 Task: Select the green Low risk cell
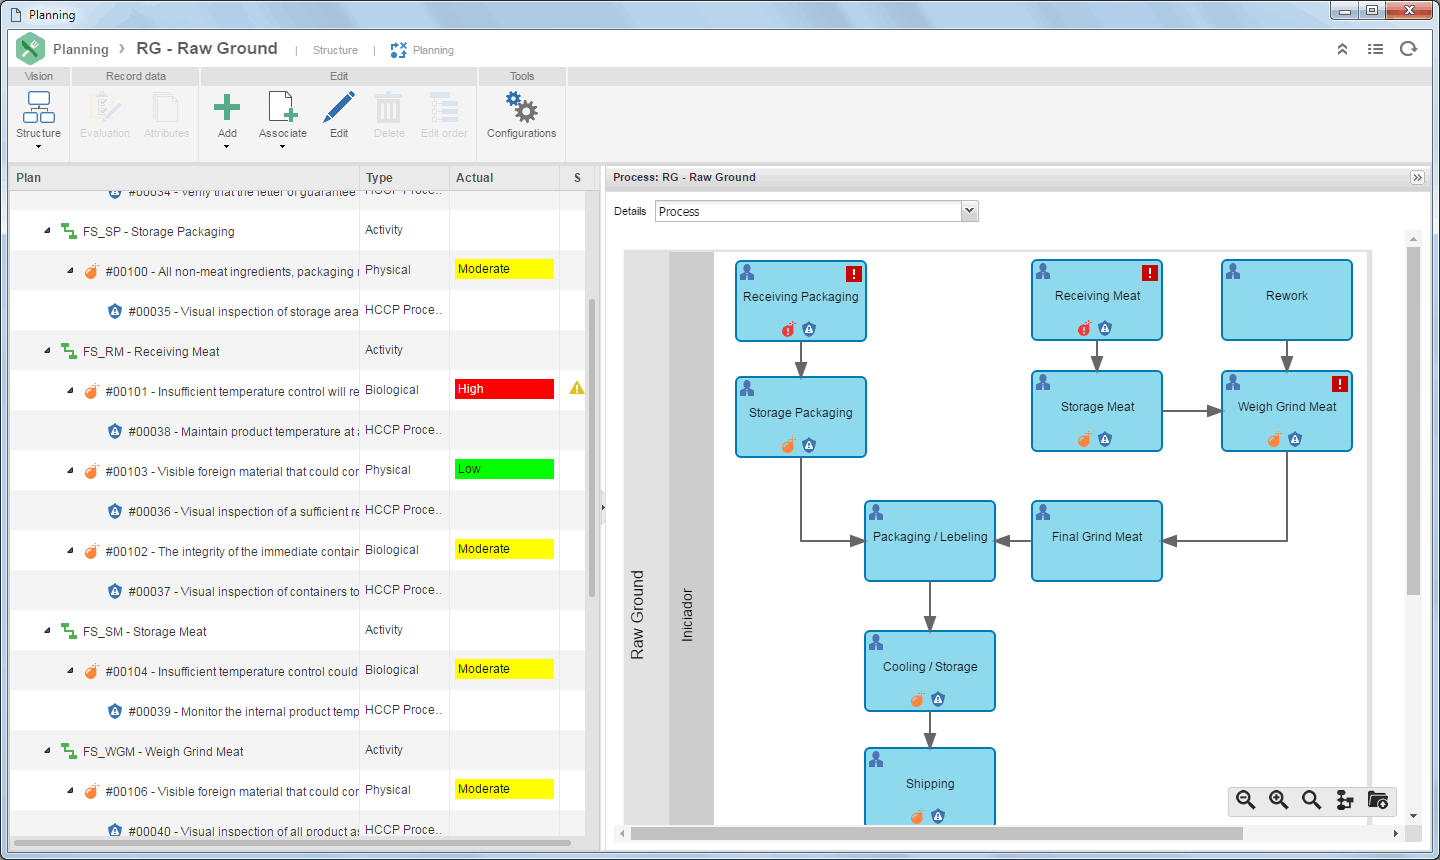(x=504, y=469)
